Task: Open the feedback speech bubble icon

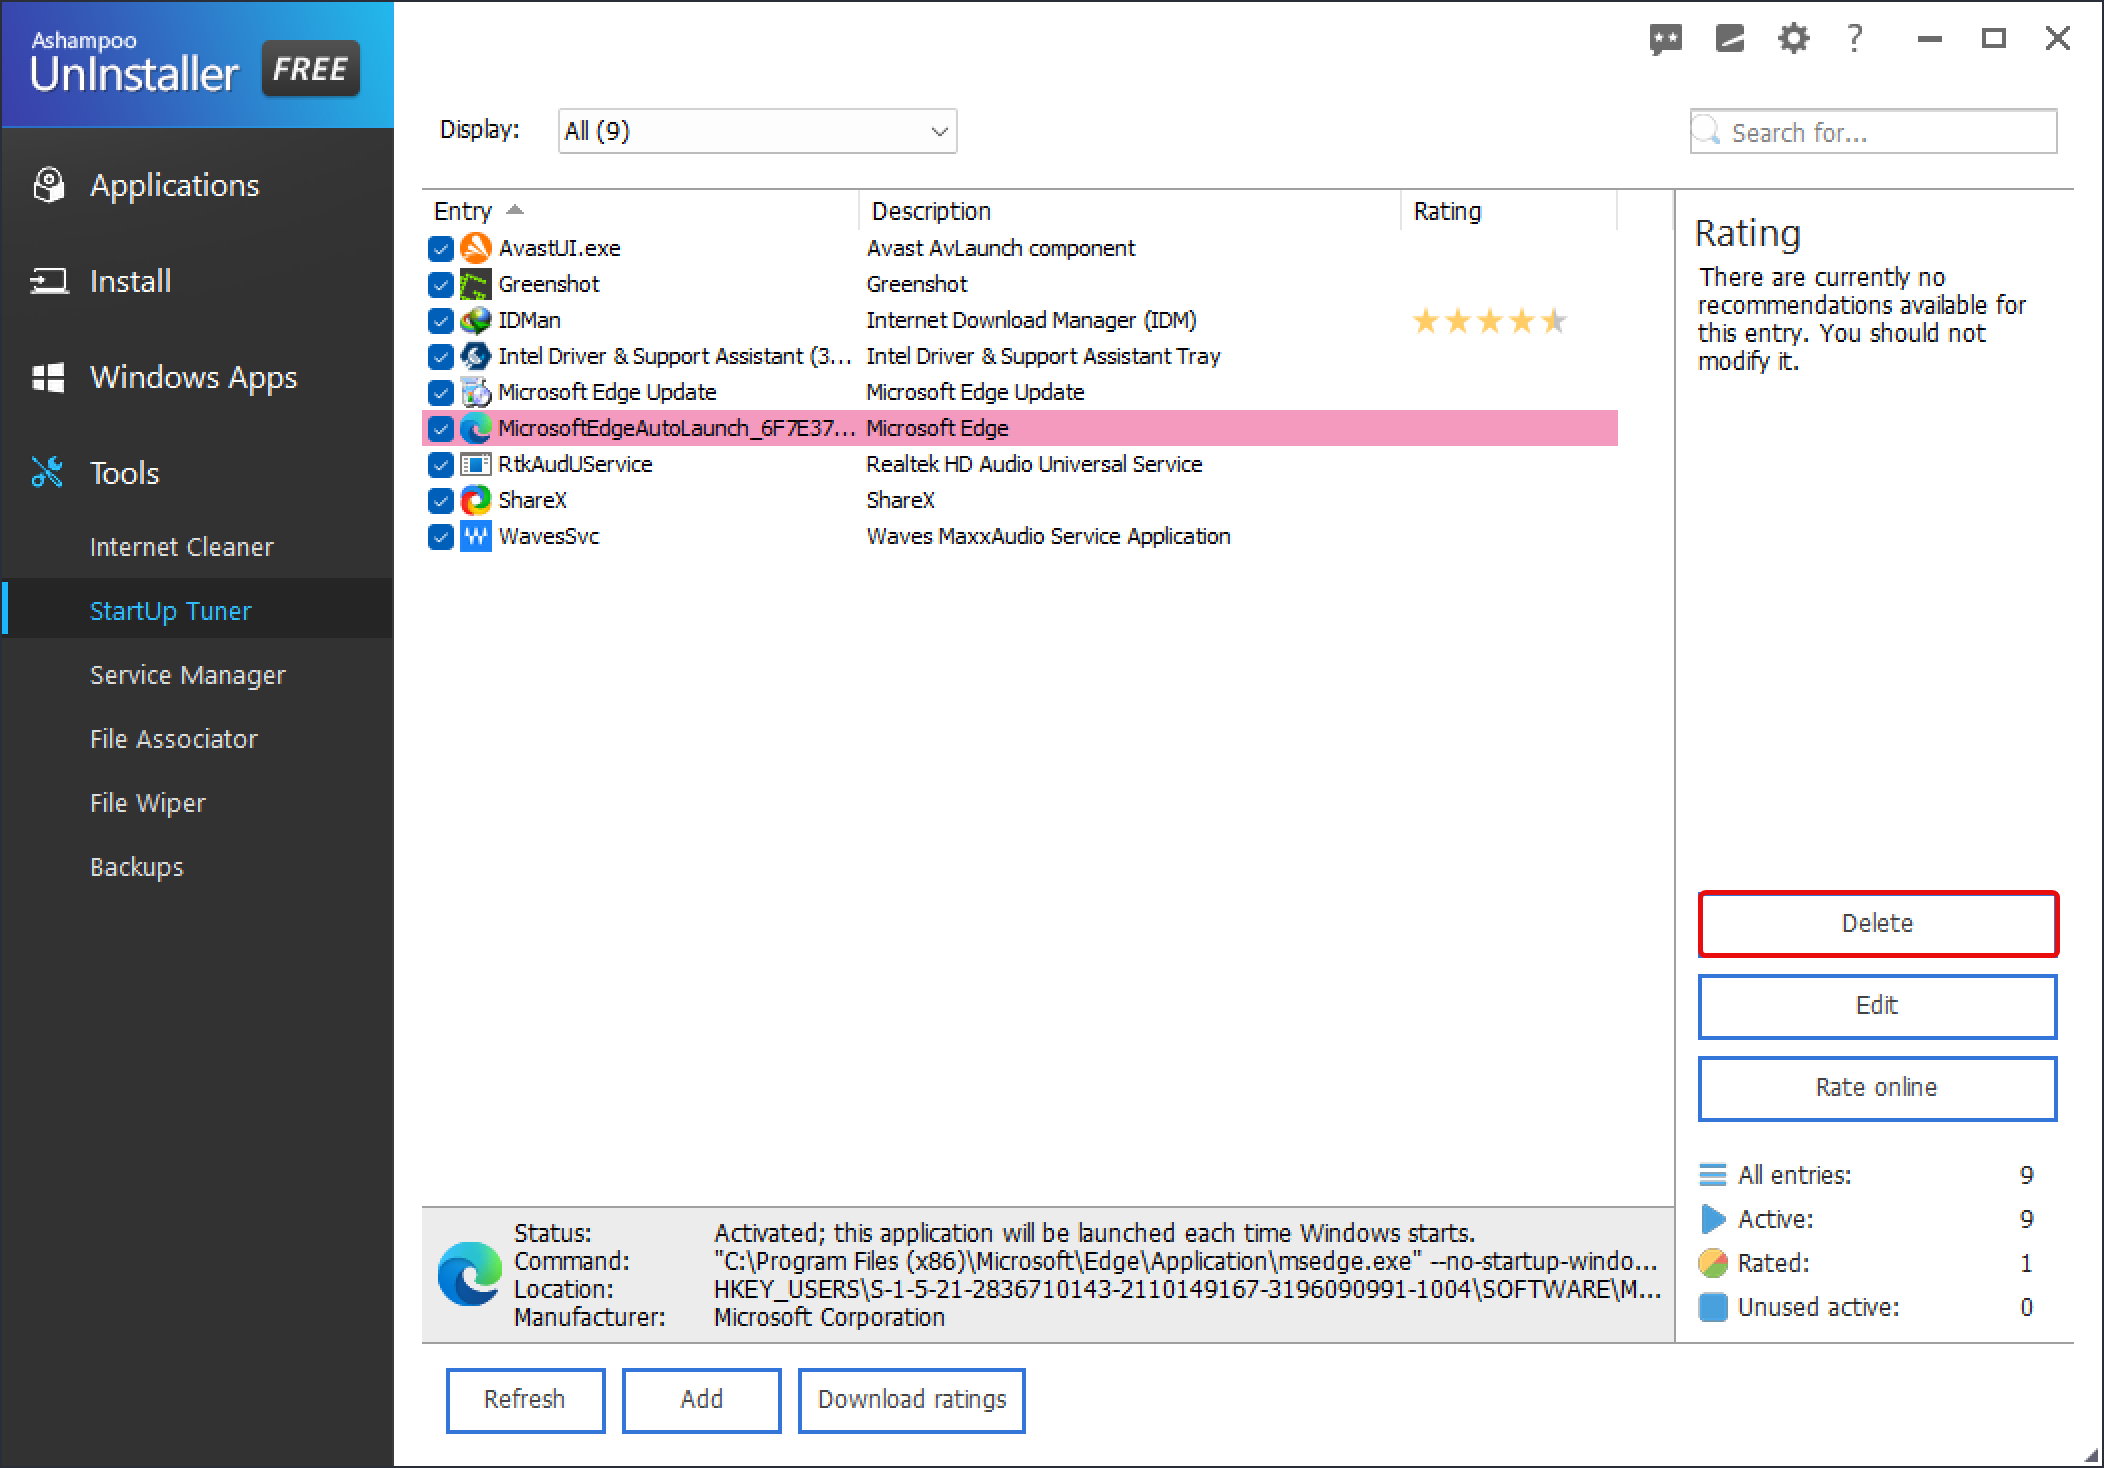Action: pyautogui.click(x=1665, y=40)
